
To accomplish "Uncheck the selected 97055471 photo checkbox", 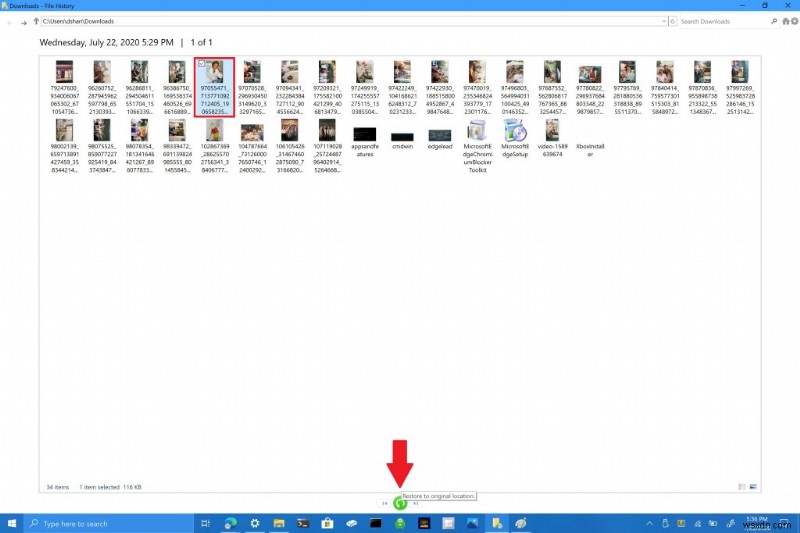I will click(x=202, y=63).
